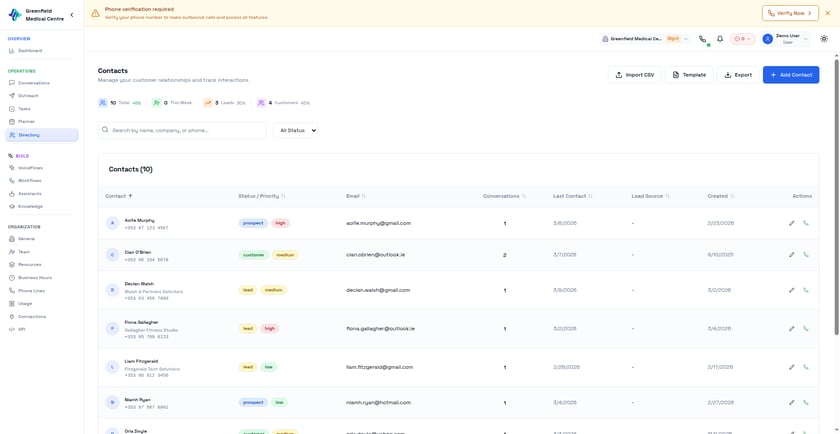The image size is (840, 434).
Task: Open the Demo User account menu
Action: 785,39
